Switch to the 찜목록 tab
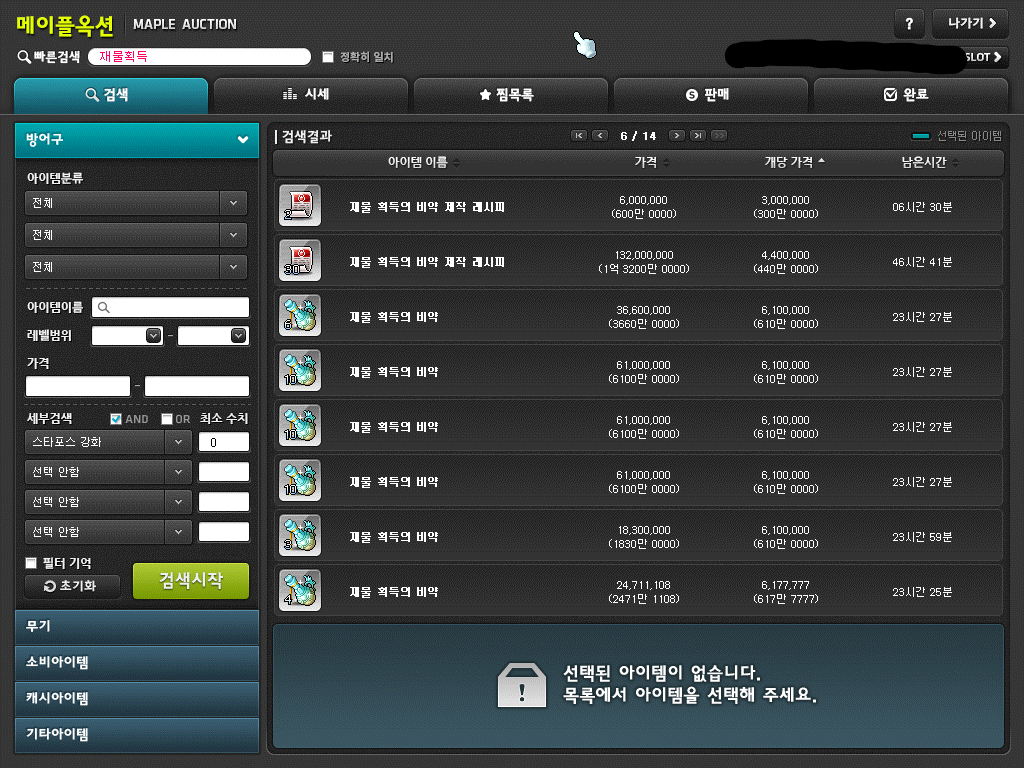Image resolution: width=1024 pixels, height=768 pixels. [511, 95]
